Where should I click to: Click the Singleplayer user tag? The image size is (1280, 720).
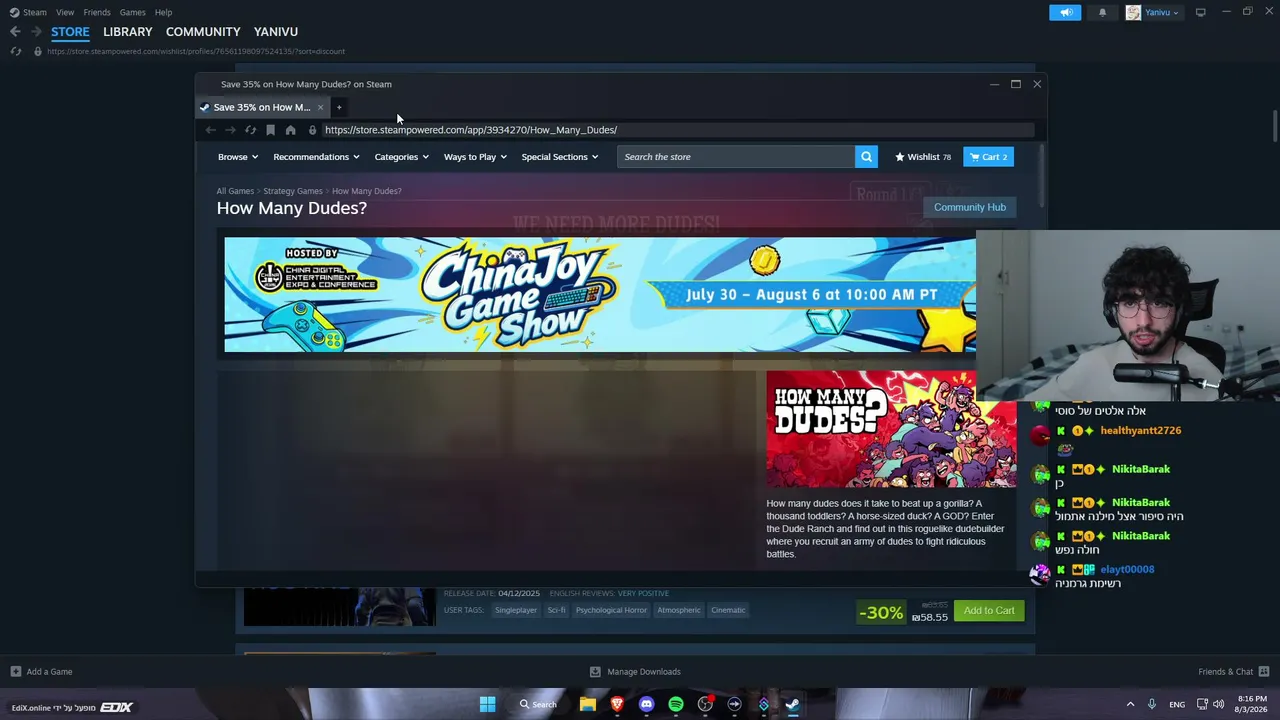point(516,610)
